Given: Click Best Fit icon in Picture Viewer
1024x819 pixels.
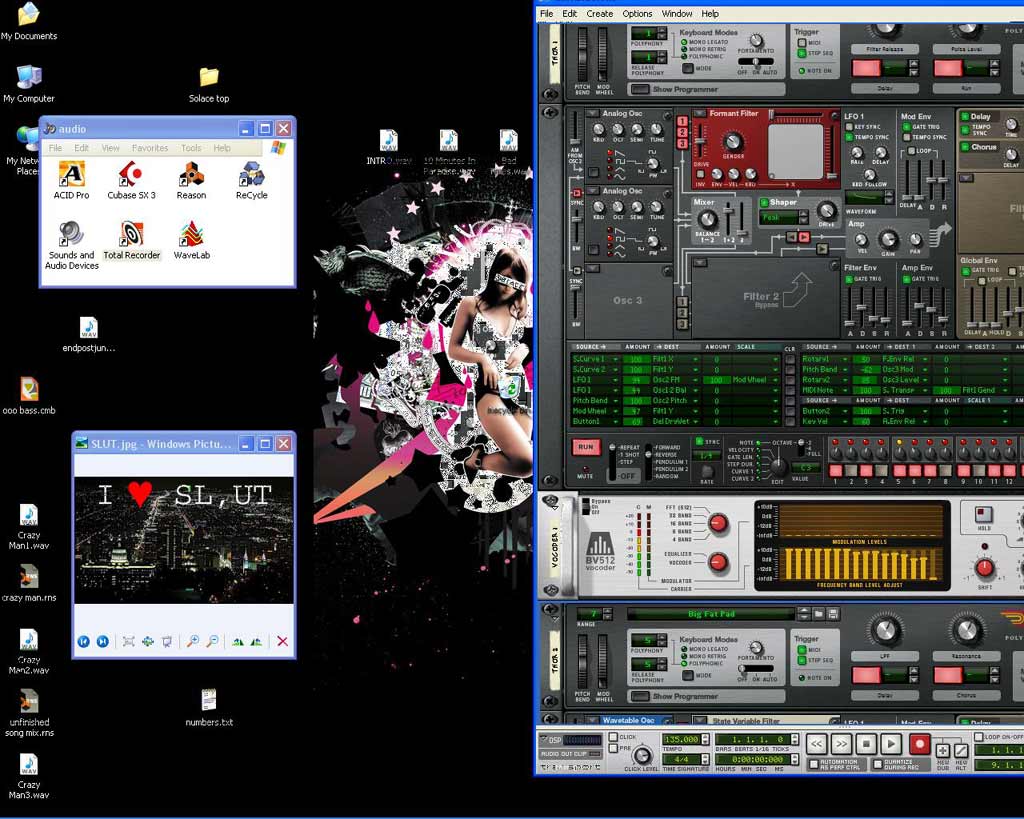Looking at the screenshot, I should [x=129, y=641].
